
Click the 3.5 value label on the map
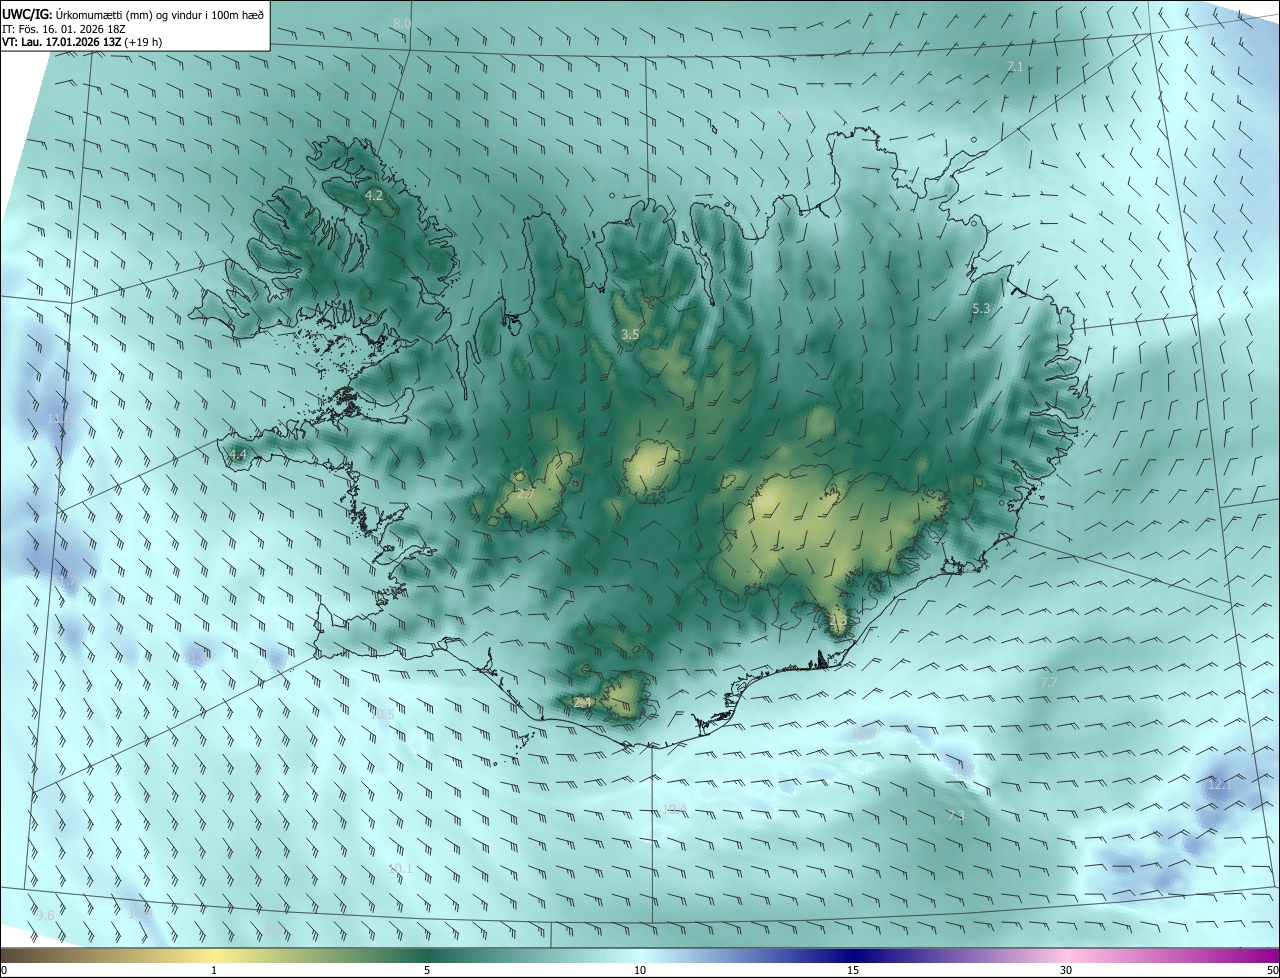click(x=630, y=334)
